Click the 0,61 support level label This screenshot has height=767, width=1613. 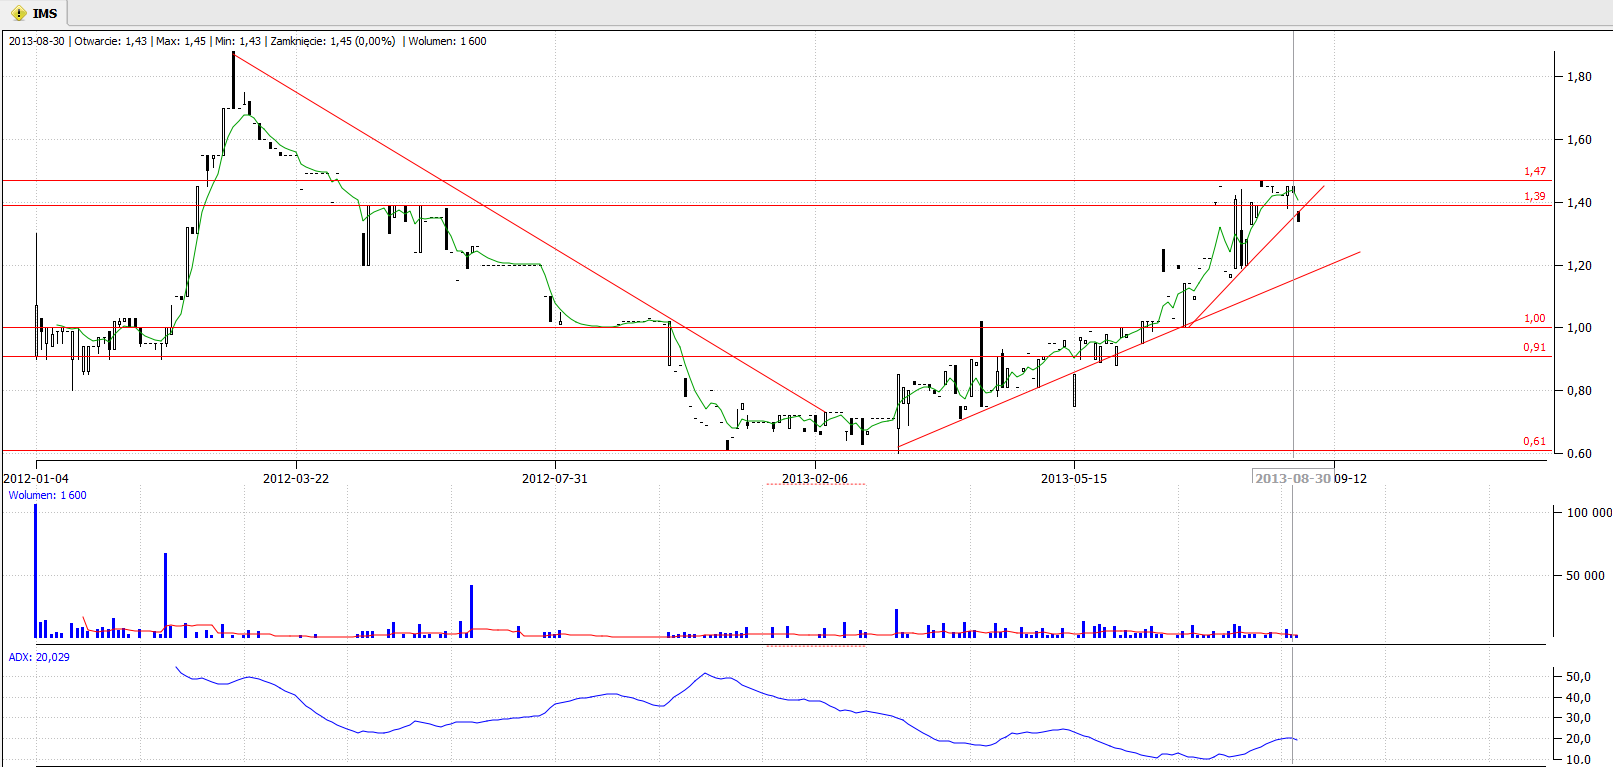[x=1534, y=442]
